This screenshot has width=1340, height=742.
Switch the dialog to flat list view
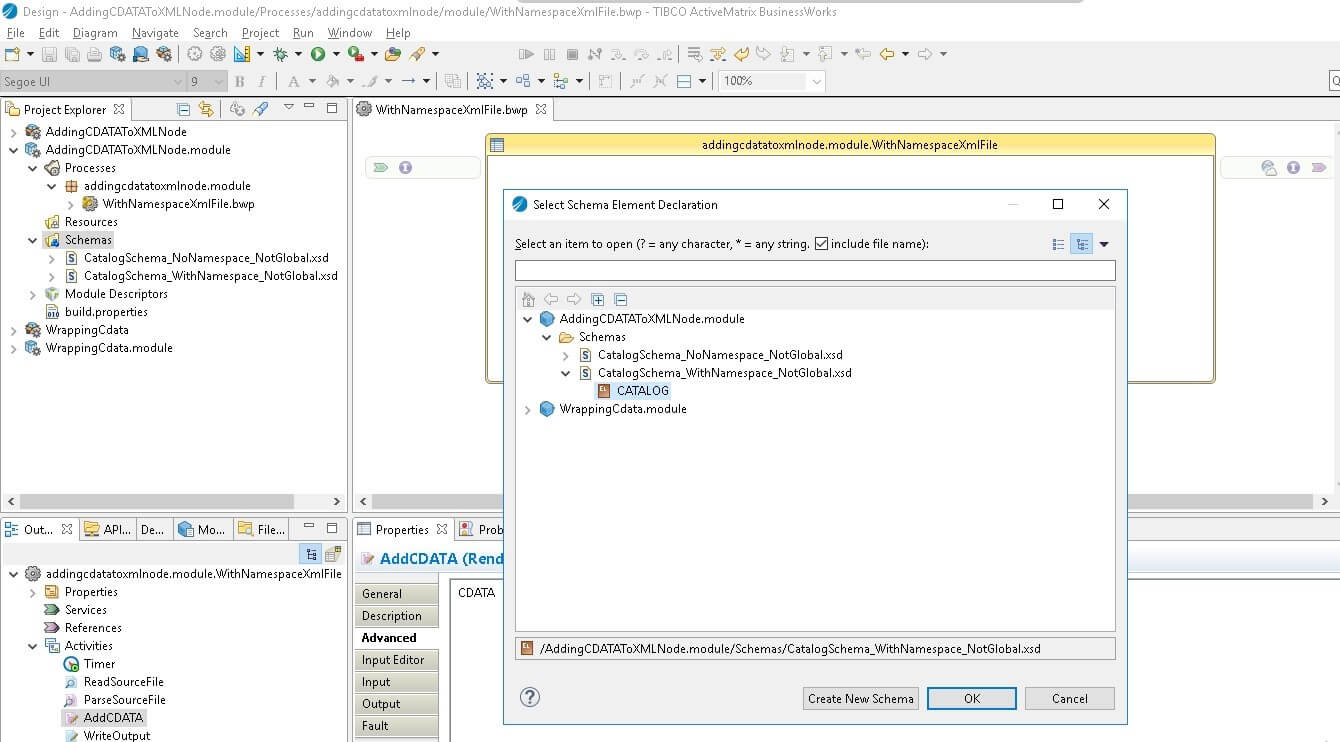pos(1058,244)
